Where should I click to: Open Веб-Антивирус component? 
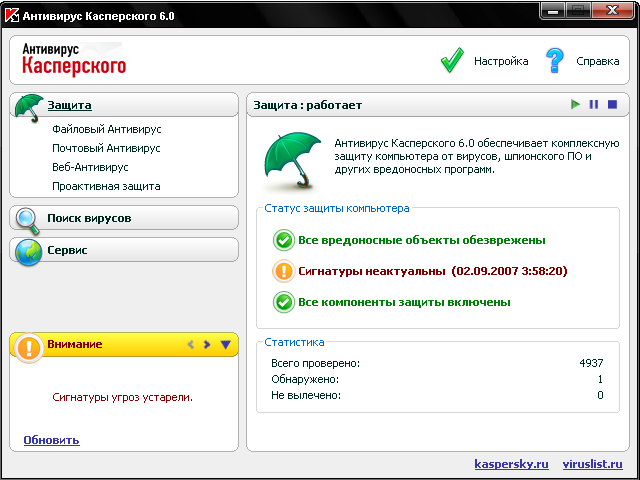tap(90, 167)
